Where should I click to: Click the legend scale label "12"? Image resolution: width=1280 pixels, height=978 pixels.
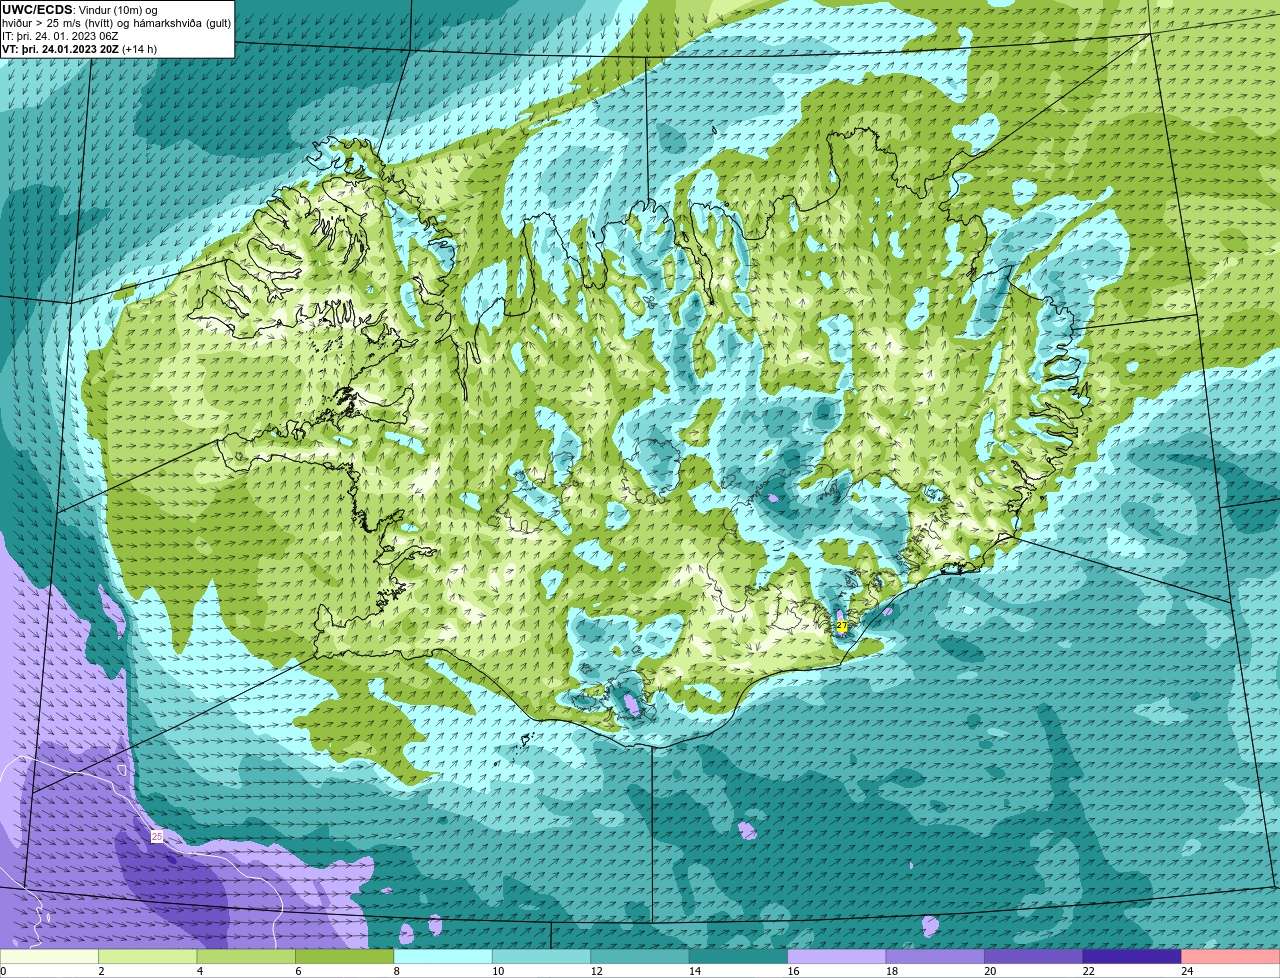point(596,970)
